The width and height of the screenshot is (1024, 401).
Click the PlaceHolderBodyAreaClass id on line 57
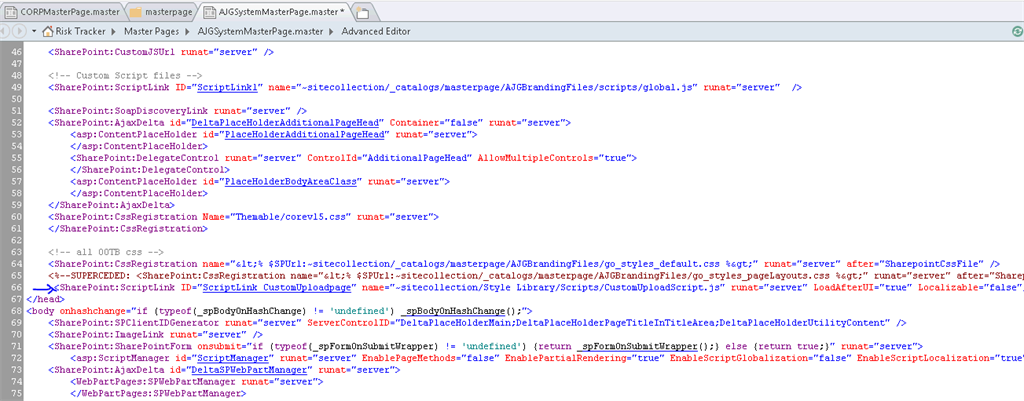(293, 181)
